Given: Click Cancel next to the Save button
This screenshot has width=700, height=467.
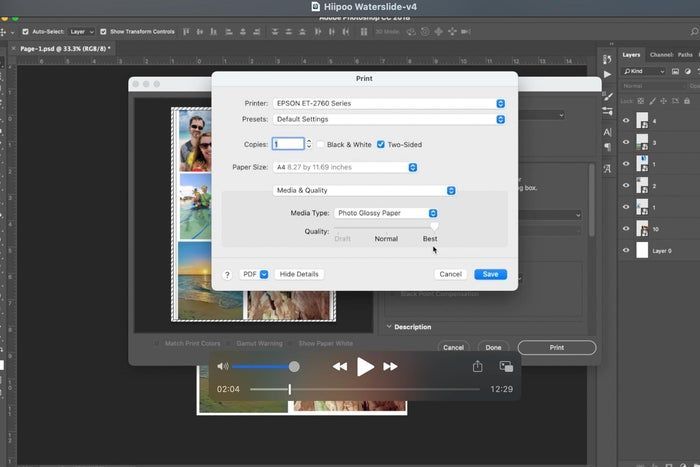Looking at the screenshot, I should coord(450,274).
